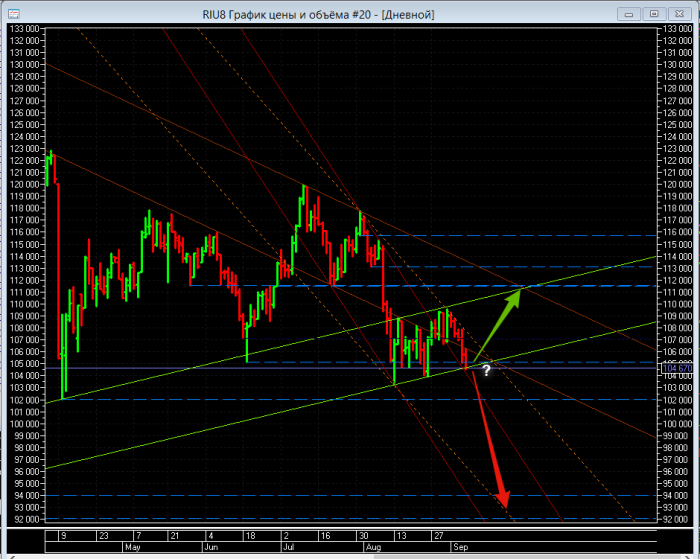Close the RIU8 chart window
Viewport: 700px width, 559px height.
[x=678, y=13]
